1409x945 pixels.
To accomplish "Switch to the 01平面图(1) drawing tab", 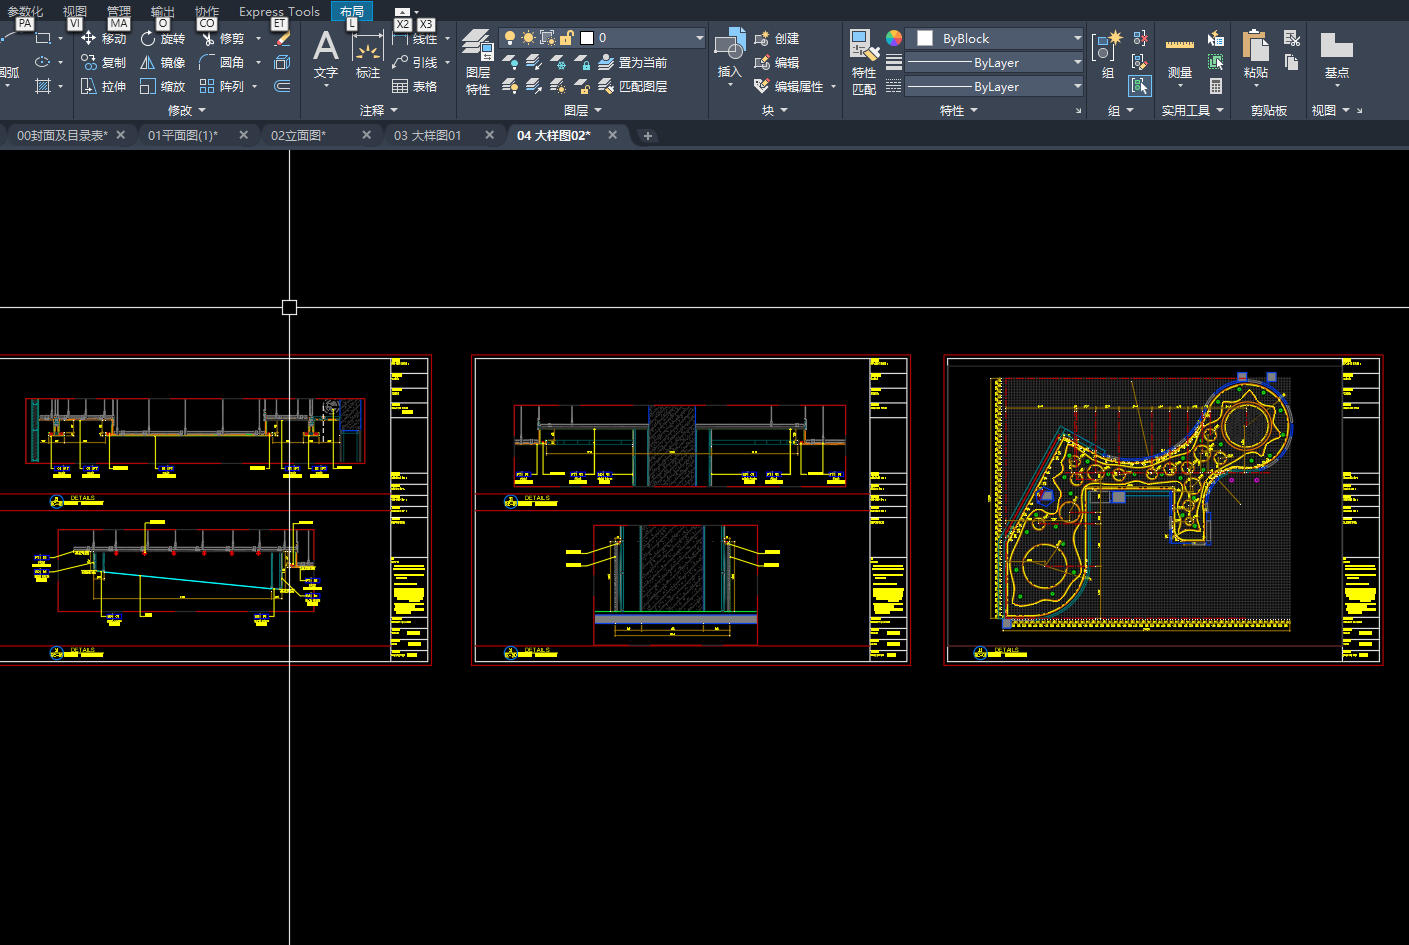I will 182,135.
